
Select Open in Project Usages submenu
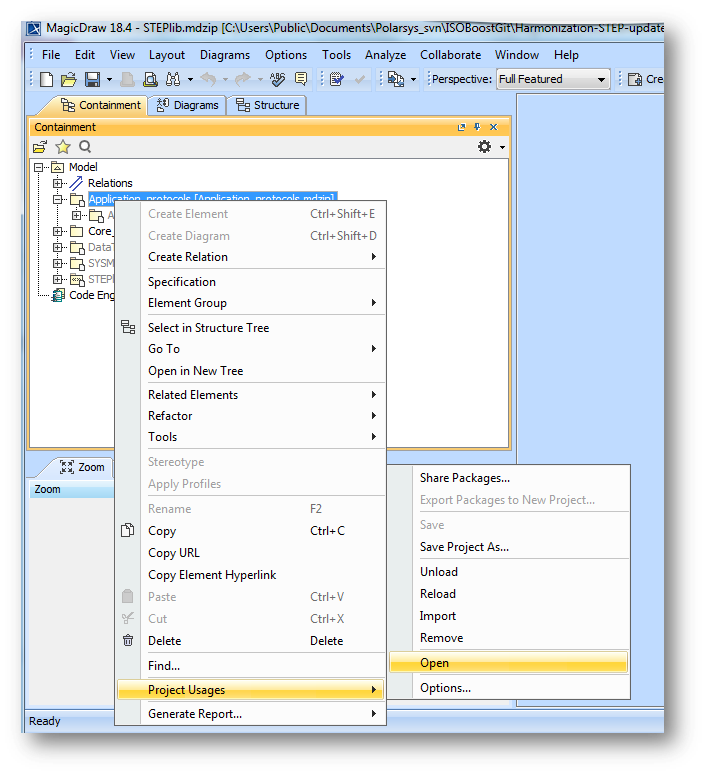point(435,663)
